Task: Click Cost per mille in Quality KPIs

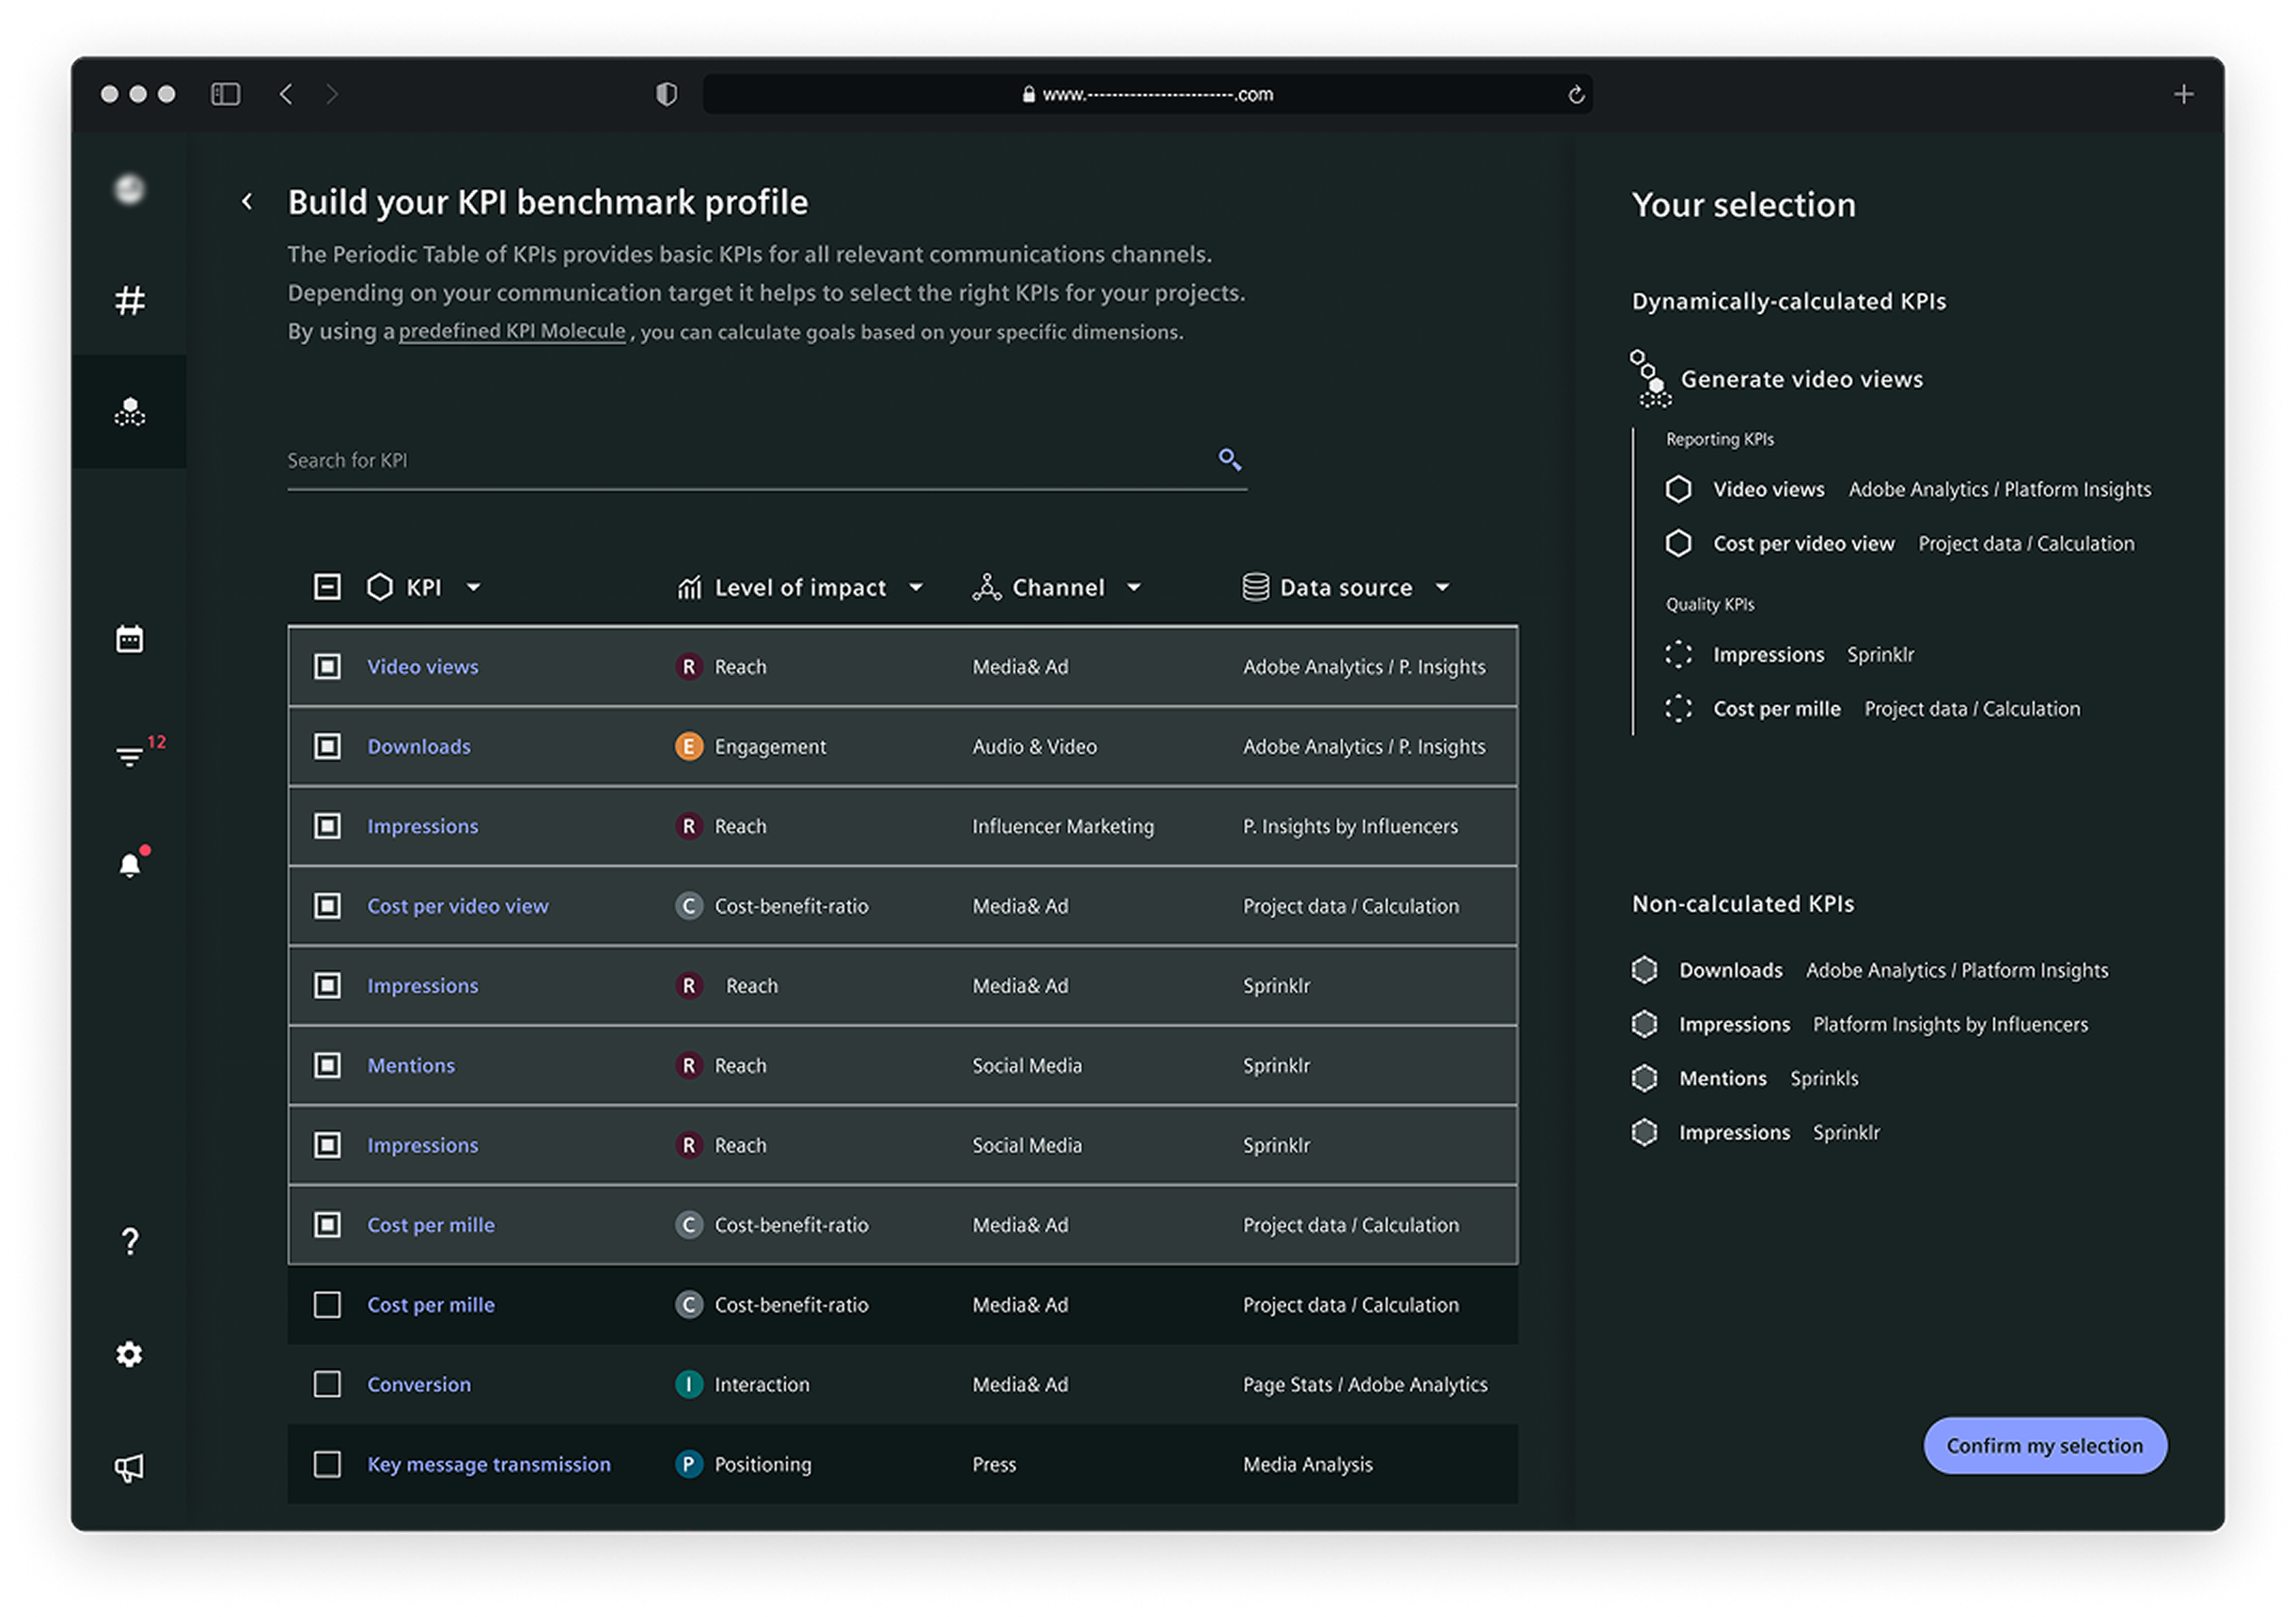Action: point(1777,709)
